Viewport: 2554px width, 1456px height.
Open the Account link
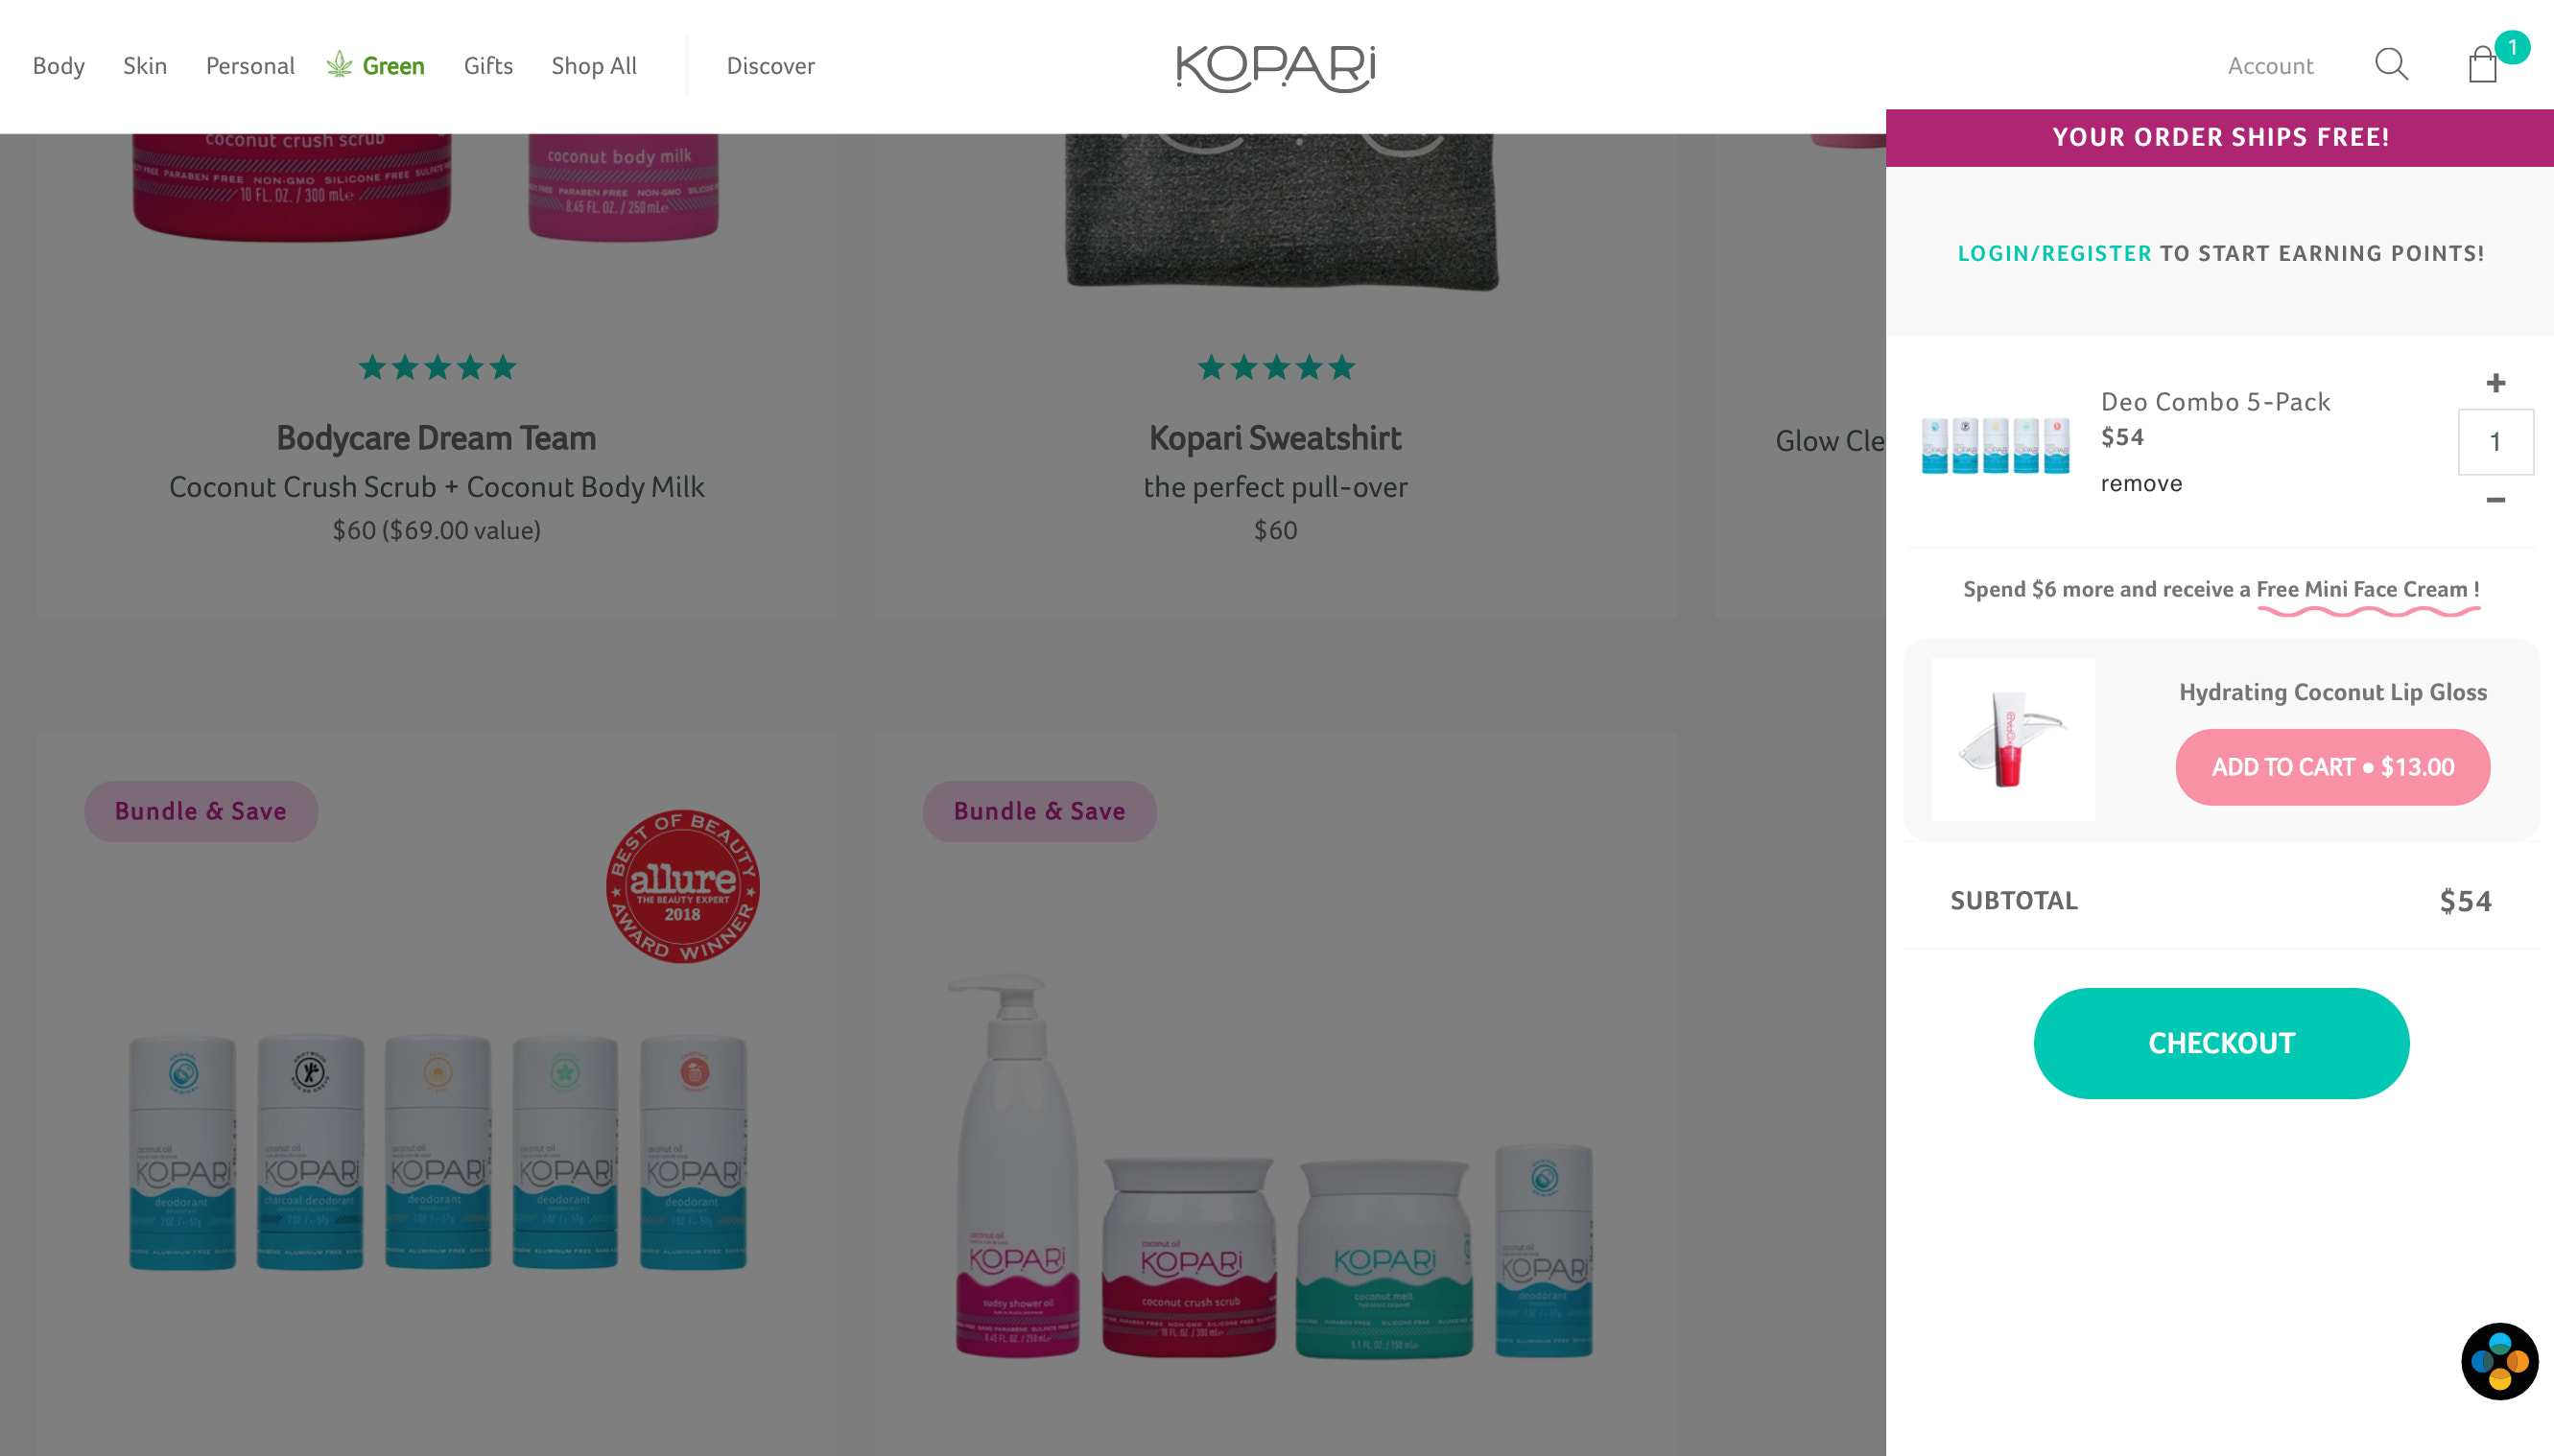click(x=2270, y=66)
